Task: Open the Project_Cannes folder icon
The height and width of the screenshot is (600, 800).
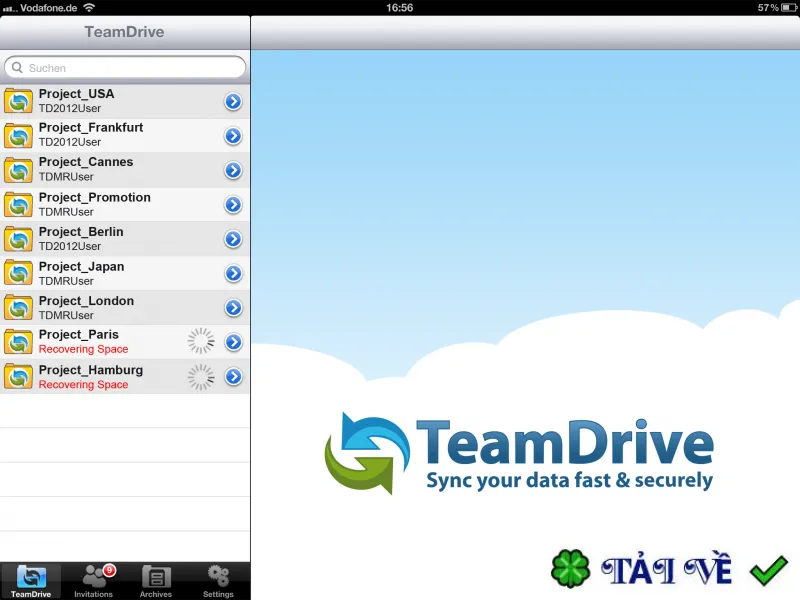Action: [18, 170]
